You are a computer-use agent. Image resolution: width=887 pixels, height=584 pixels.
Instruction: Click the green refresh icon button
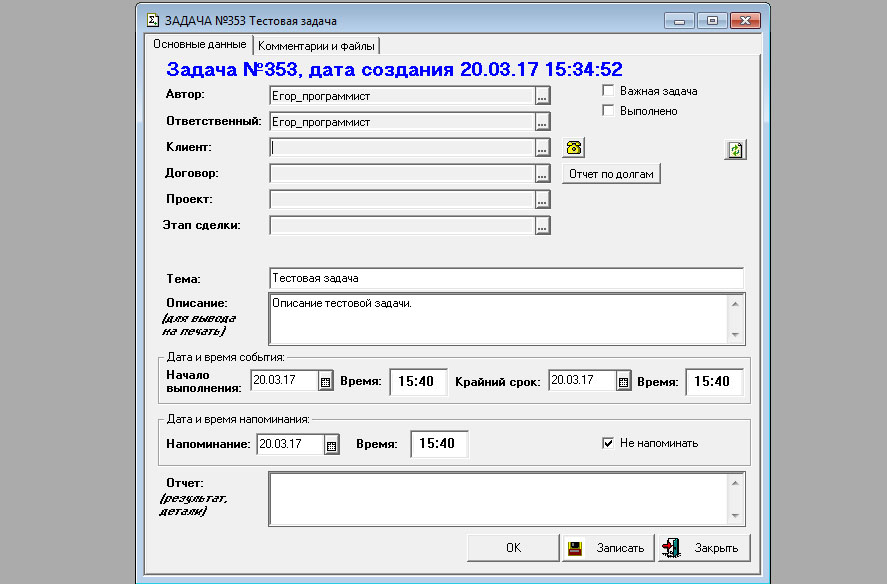735,150
